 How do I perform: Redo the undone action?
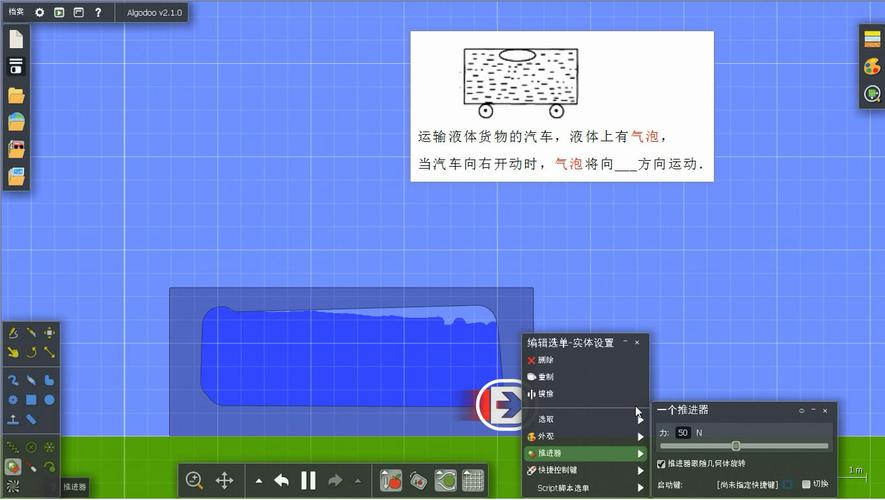pos(335,481)
